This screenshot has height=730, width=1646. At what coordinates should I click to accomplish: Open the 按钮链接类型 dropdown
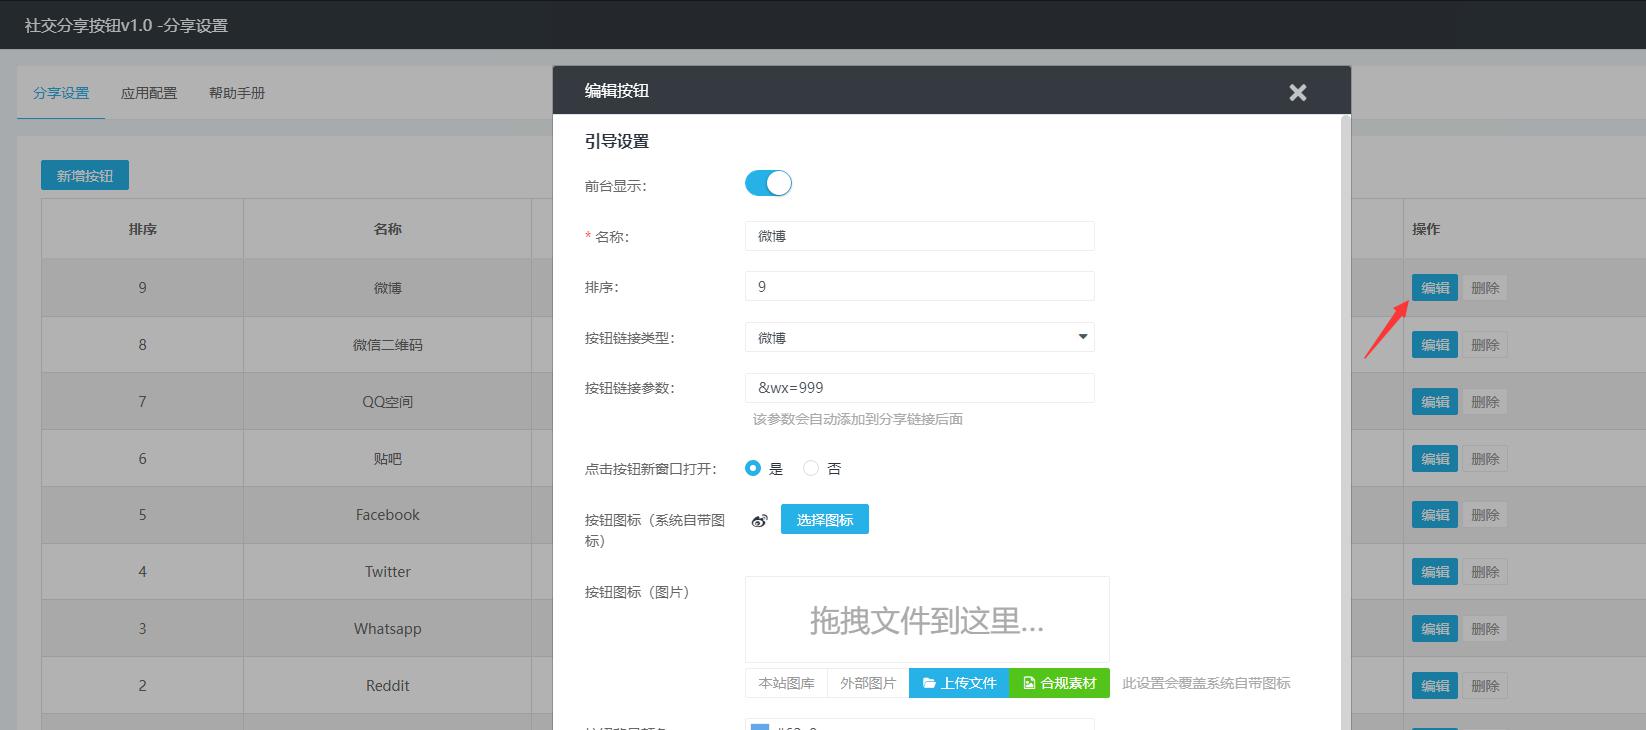(920, 337)
